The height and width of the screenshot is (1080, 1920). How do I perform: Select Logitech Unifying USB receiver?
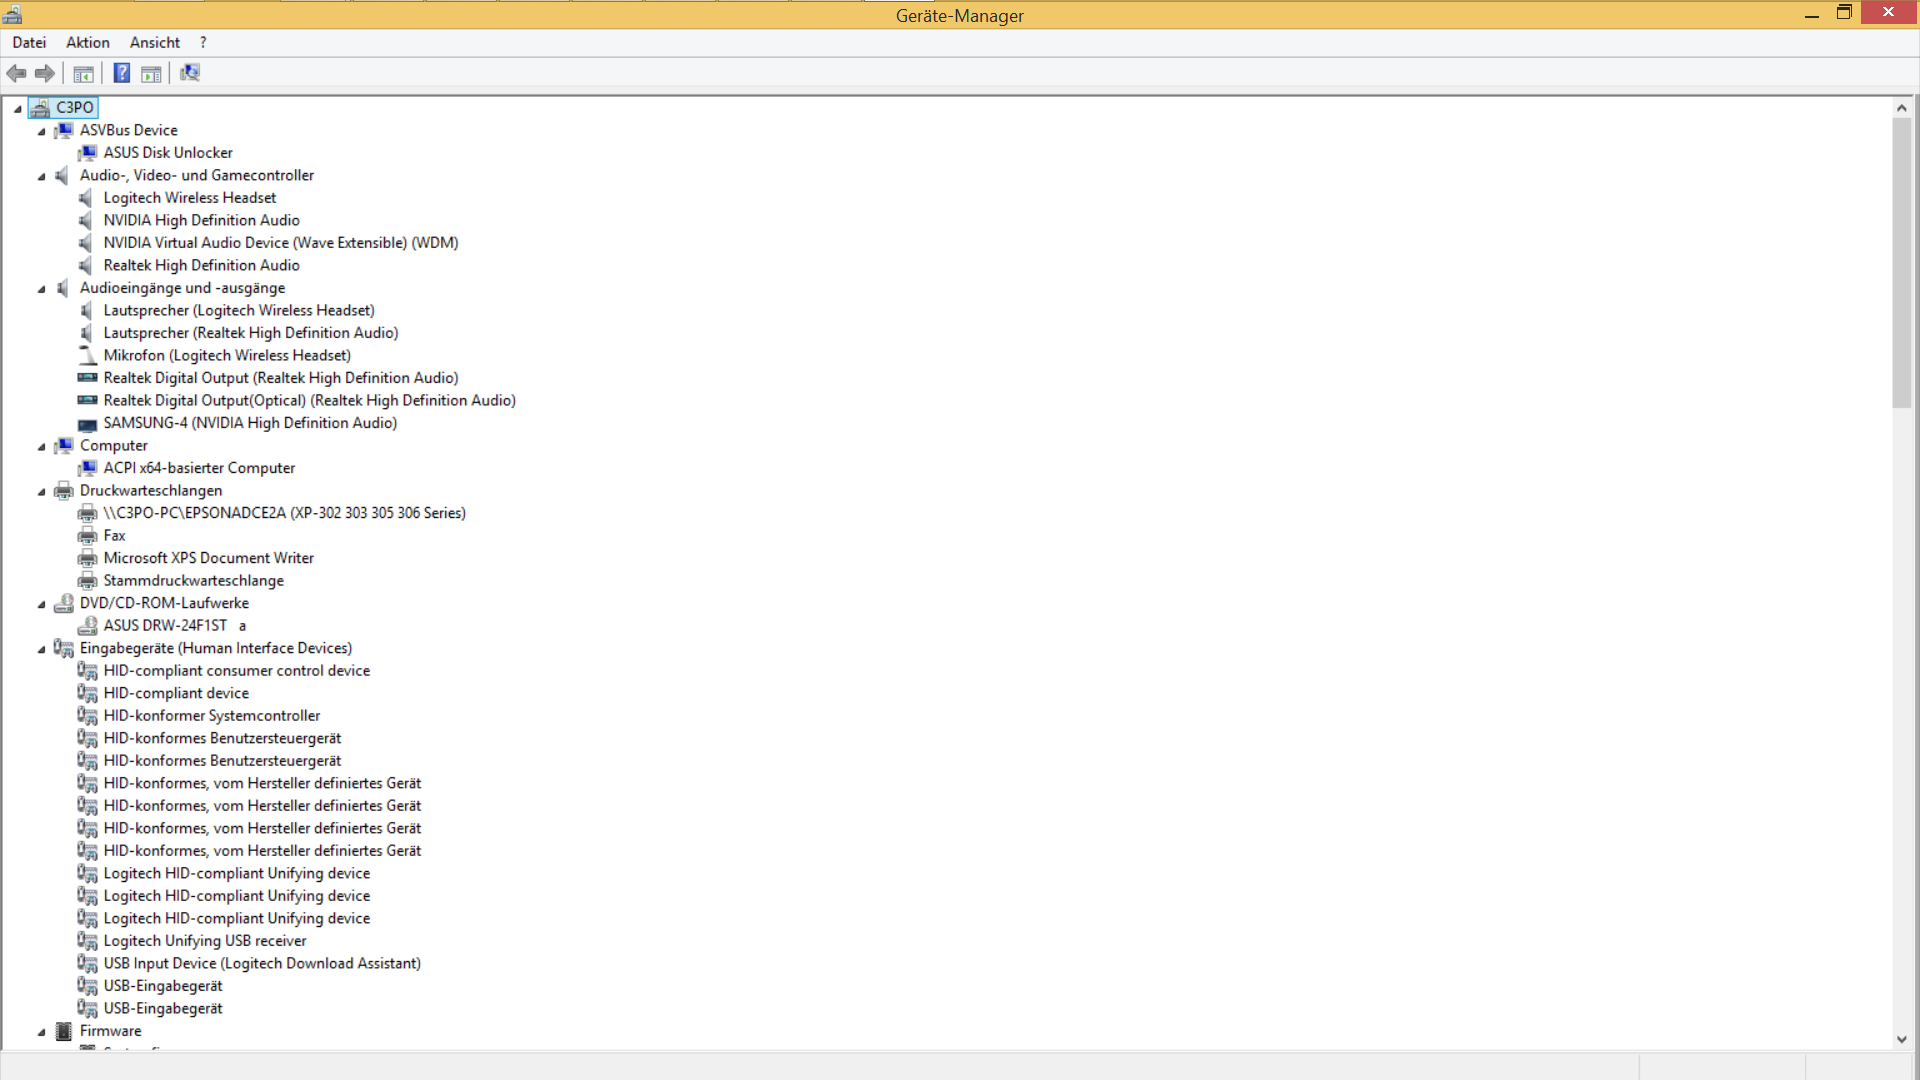click(x=205, y=941)
